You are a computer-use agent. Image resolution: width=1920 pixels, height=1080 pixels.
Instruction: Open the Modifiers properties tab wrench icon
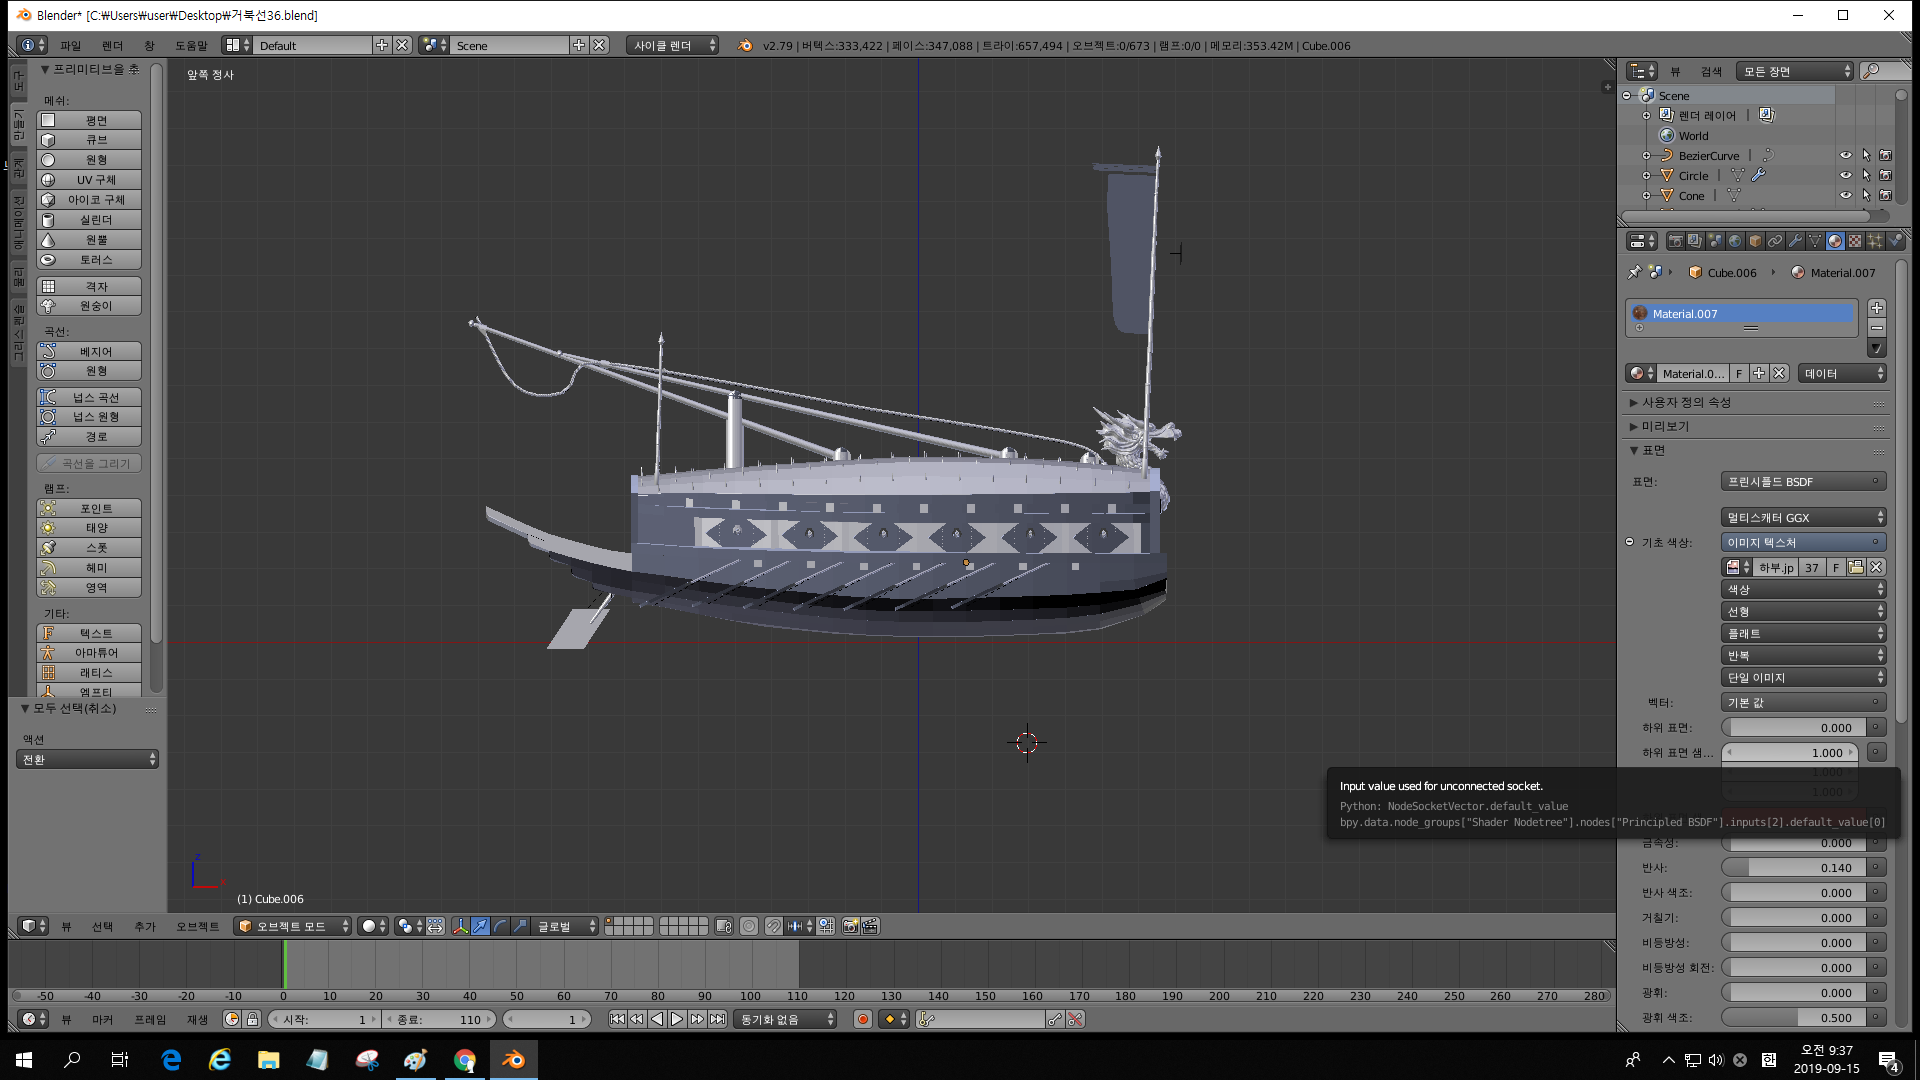point(1795,241)
